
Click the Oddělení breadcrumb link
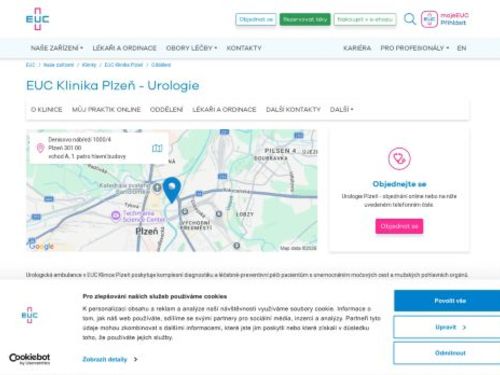pos(161,65)
